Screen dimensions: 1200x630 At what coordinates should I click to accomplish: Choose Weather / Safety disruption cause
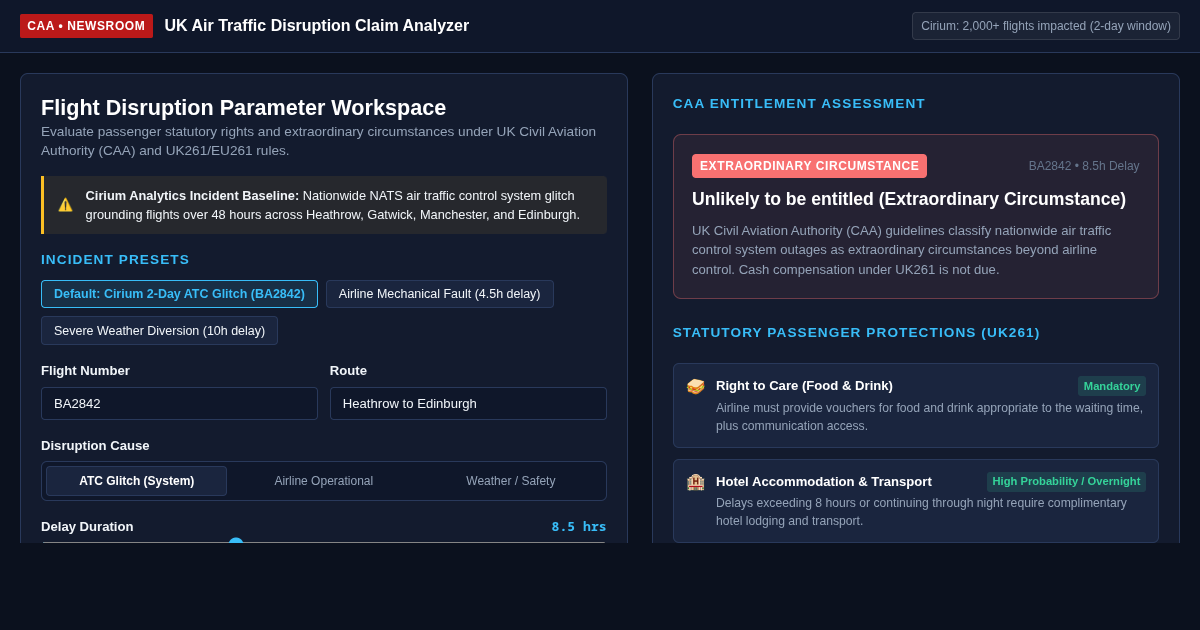(511, 481)
